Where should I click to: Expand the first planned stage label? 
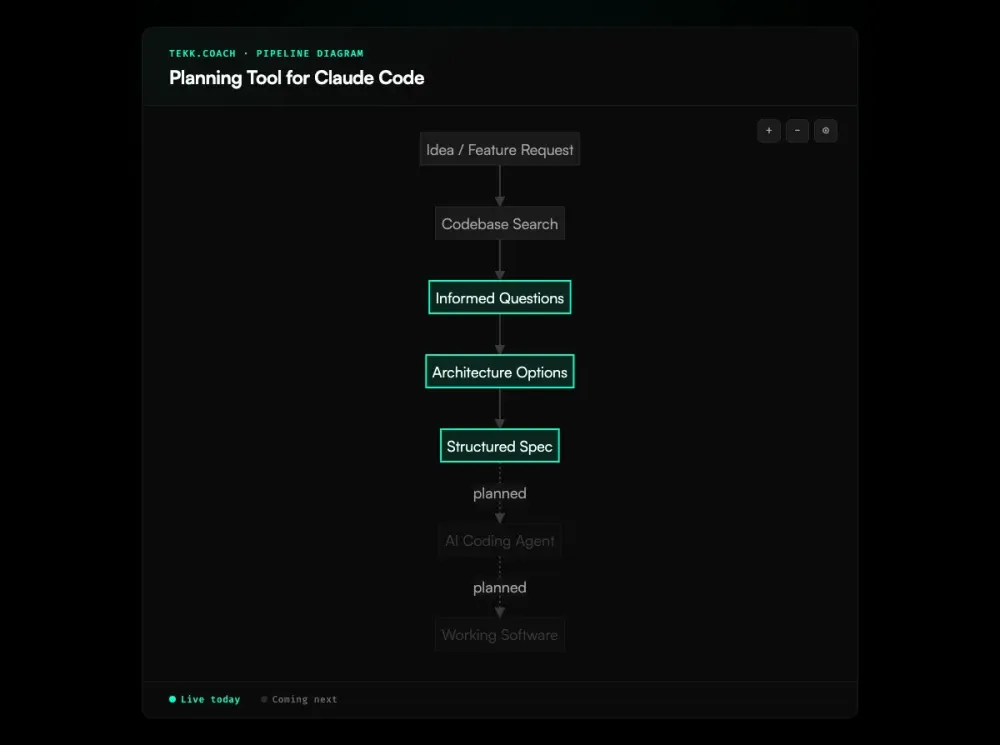(499, 493)
